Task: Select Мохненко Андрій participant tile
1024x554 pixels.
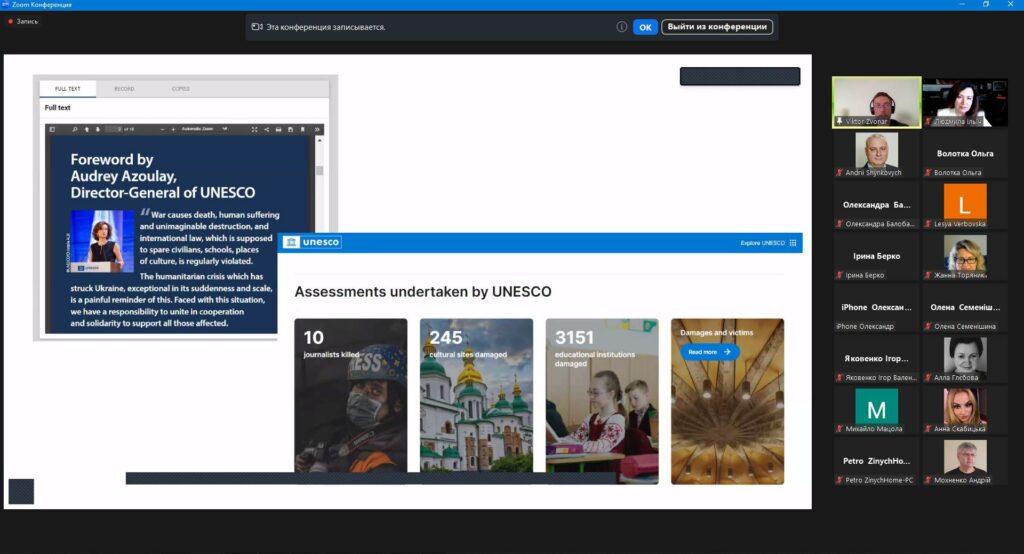Action: [965, 462]
